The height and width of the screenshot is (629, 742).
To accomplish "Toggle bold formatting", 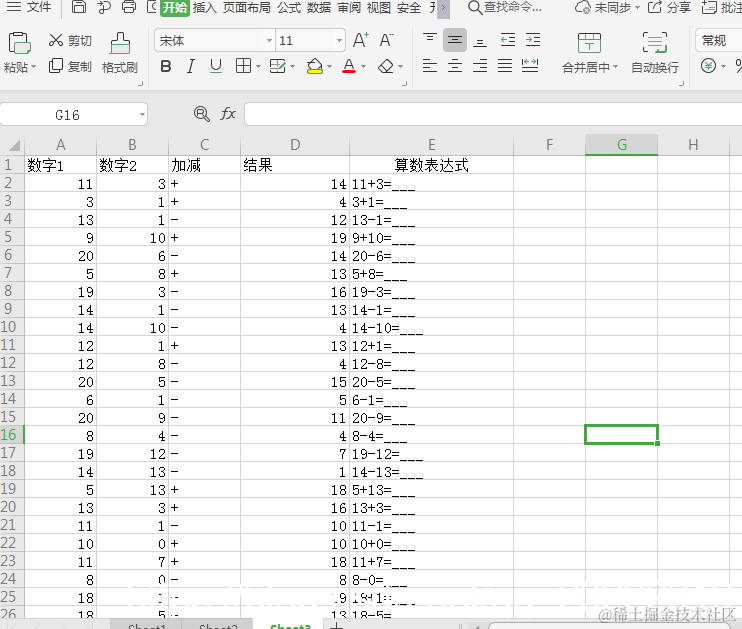I will point(166,66).
